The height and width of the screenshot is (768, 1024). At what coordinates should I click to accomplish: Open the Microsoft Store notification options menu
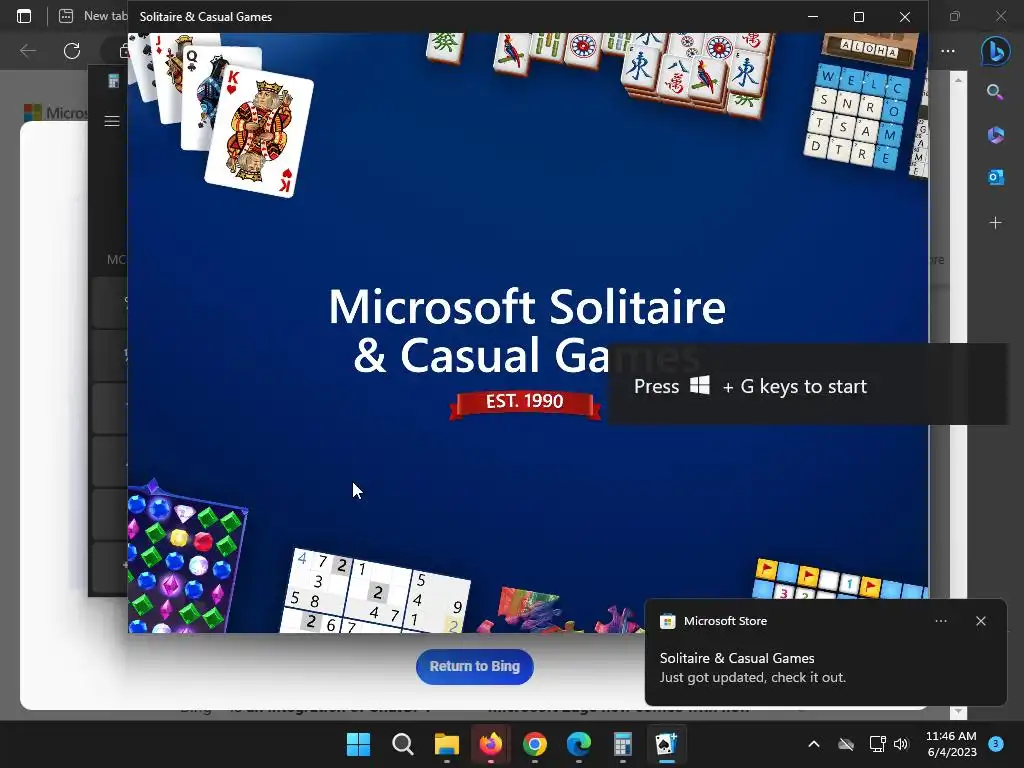[941, 621]
